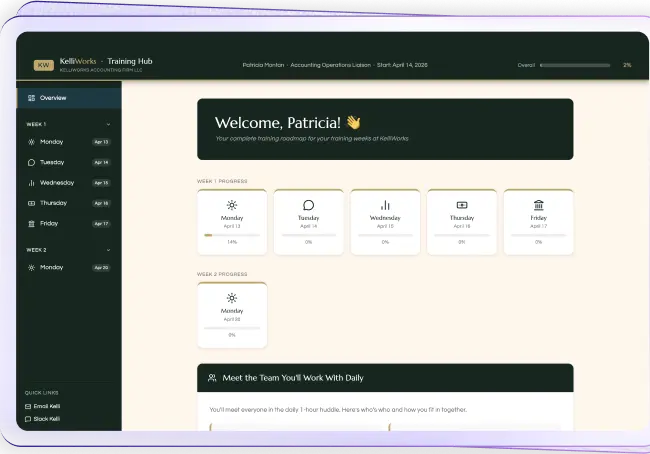Select Week 1 Monday in sidebar
The image size is (650, 454).
[69, 142]
